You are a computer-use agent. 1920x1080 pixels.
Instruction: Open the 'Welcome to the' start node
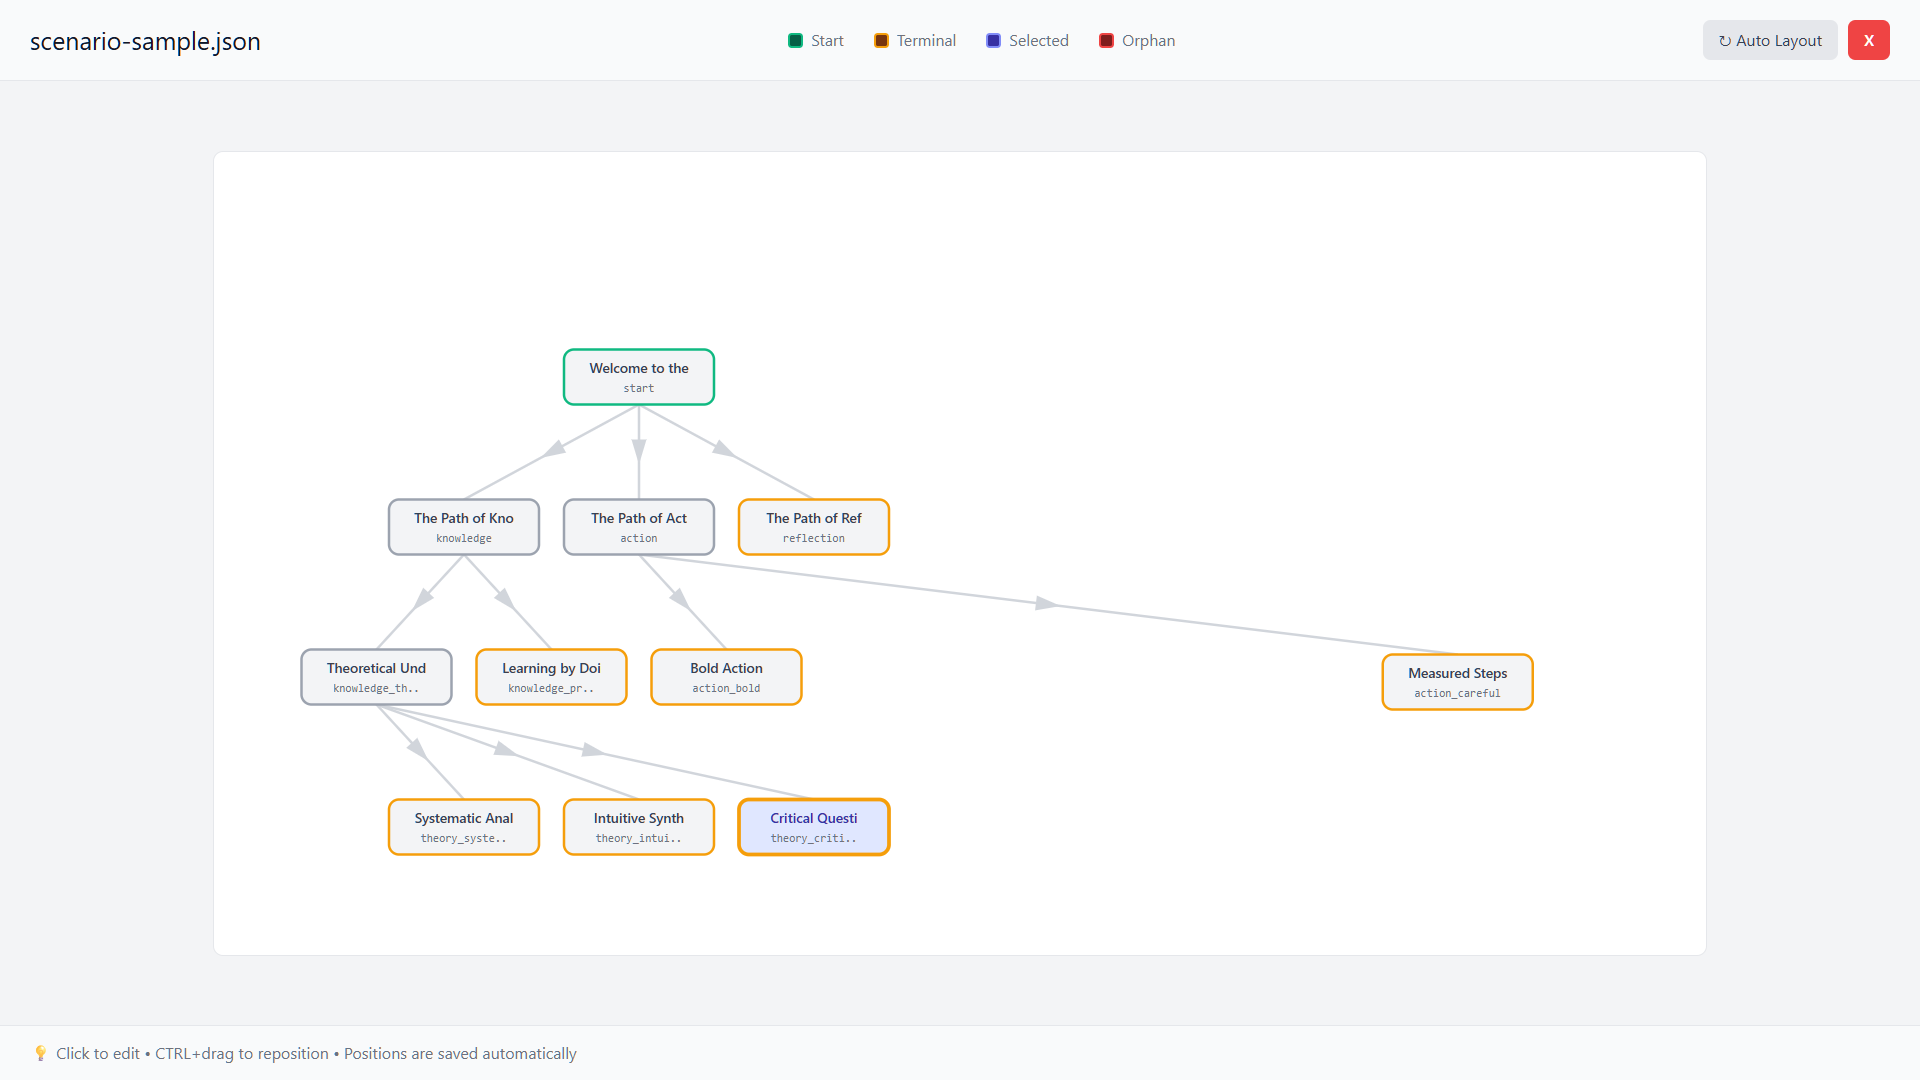[x=638, y=377]
